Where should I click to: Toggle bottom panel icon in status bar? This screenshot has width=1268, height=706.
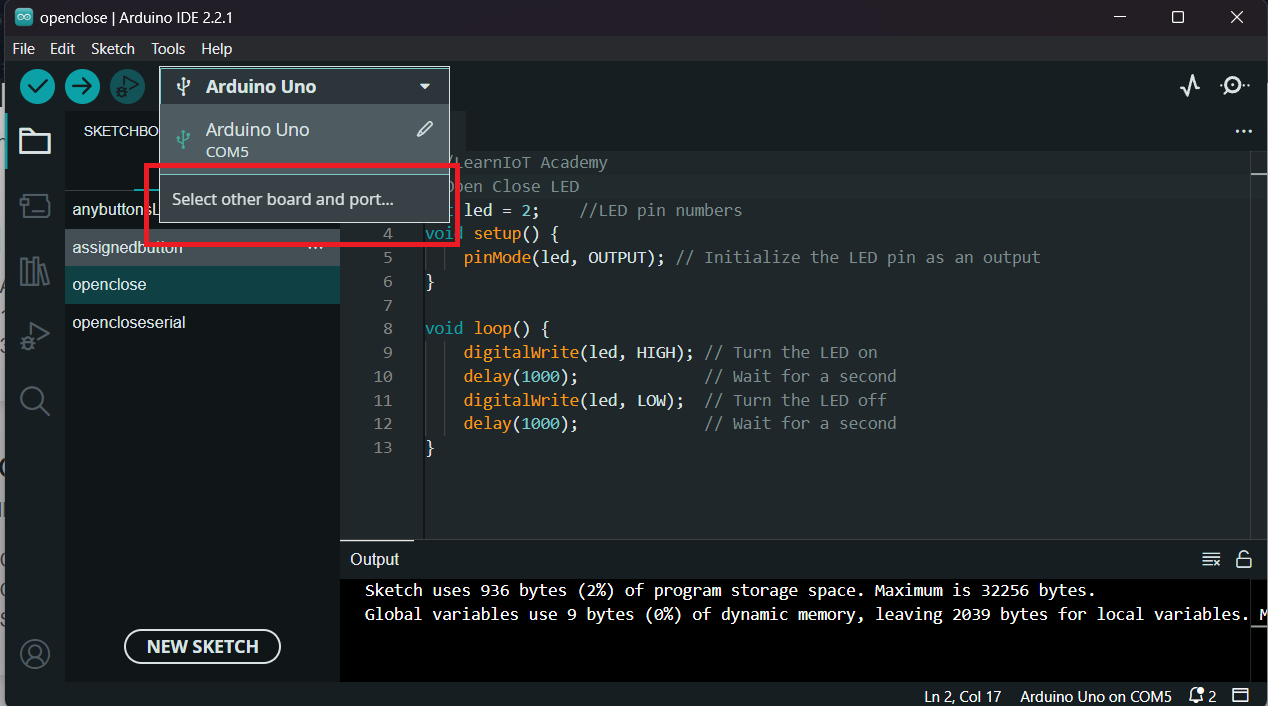point(1240,696)
